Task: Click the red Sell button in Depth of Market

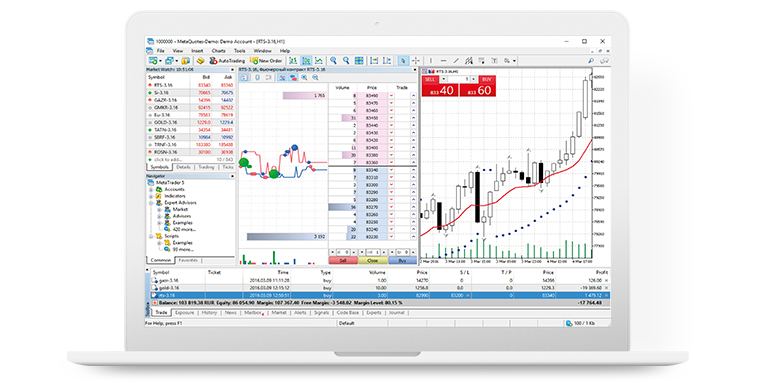Action: tap(343, 260)
